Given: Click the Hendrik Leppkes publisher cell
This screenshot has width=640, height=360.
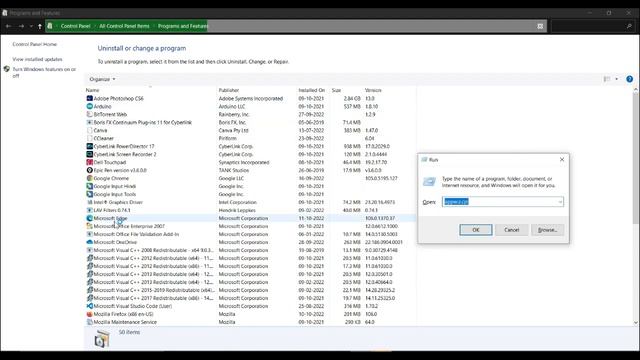Looking at the screenshot, I should click(x=237, y=210).
